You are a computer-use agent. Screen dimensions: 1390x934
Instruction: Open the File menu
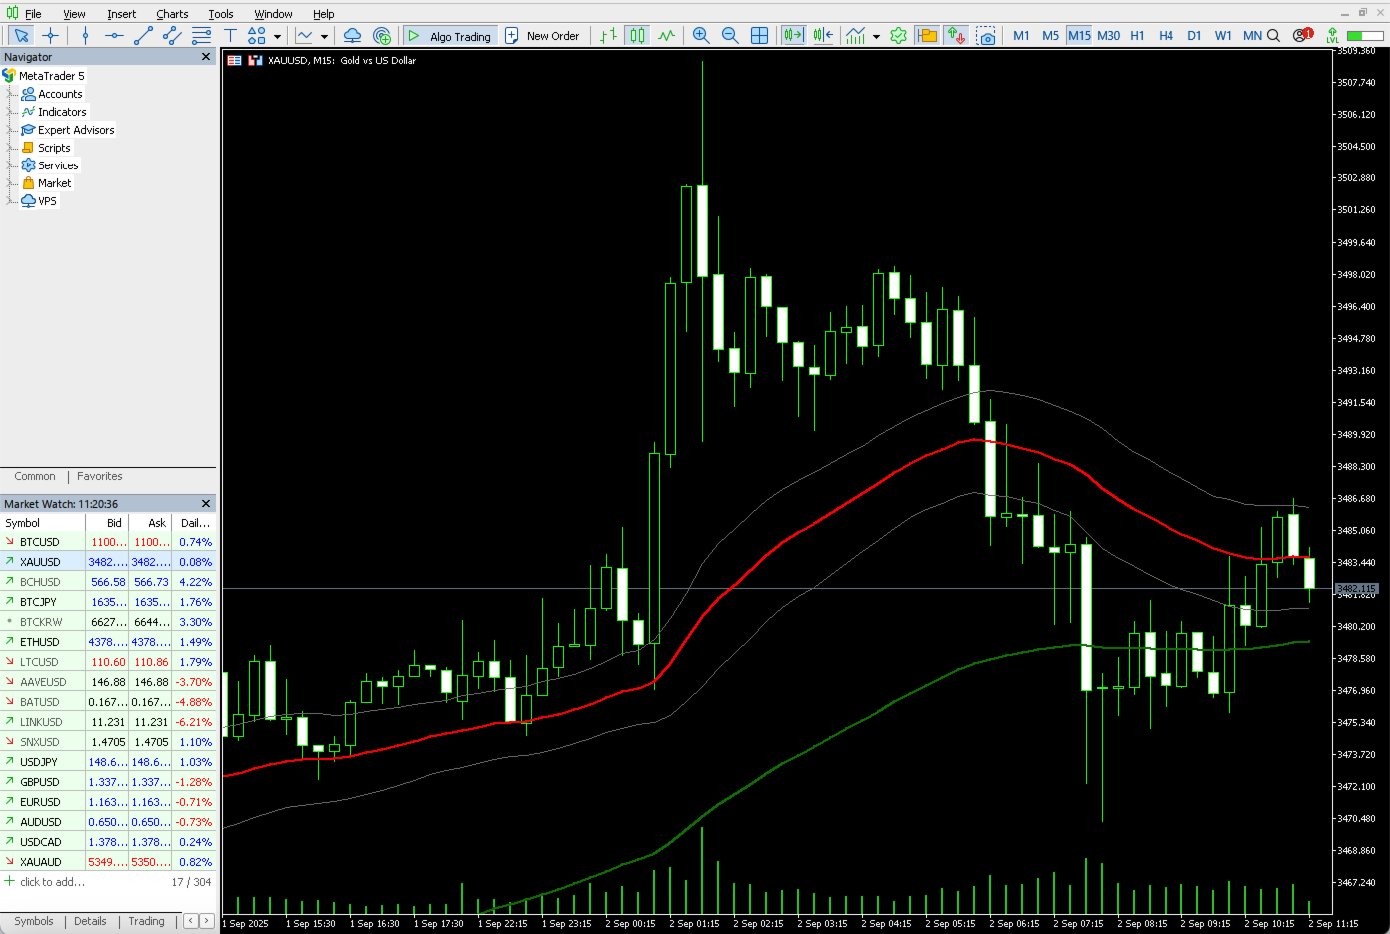coord(33,14)
